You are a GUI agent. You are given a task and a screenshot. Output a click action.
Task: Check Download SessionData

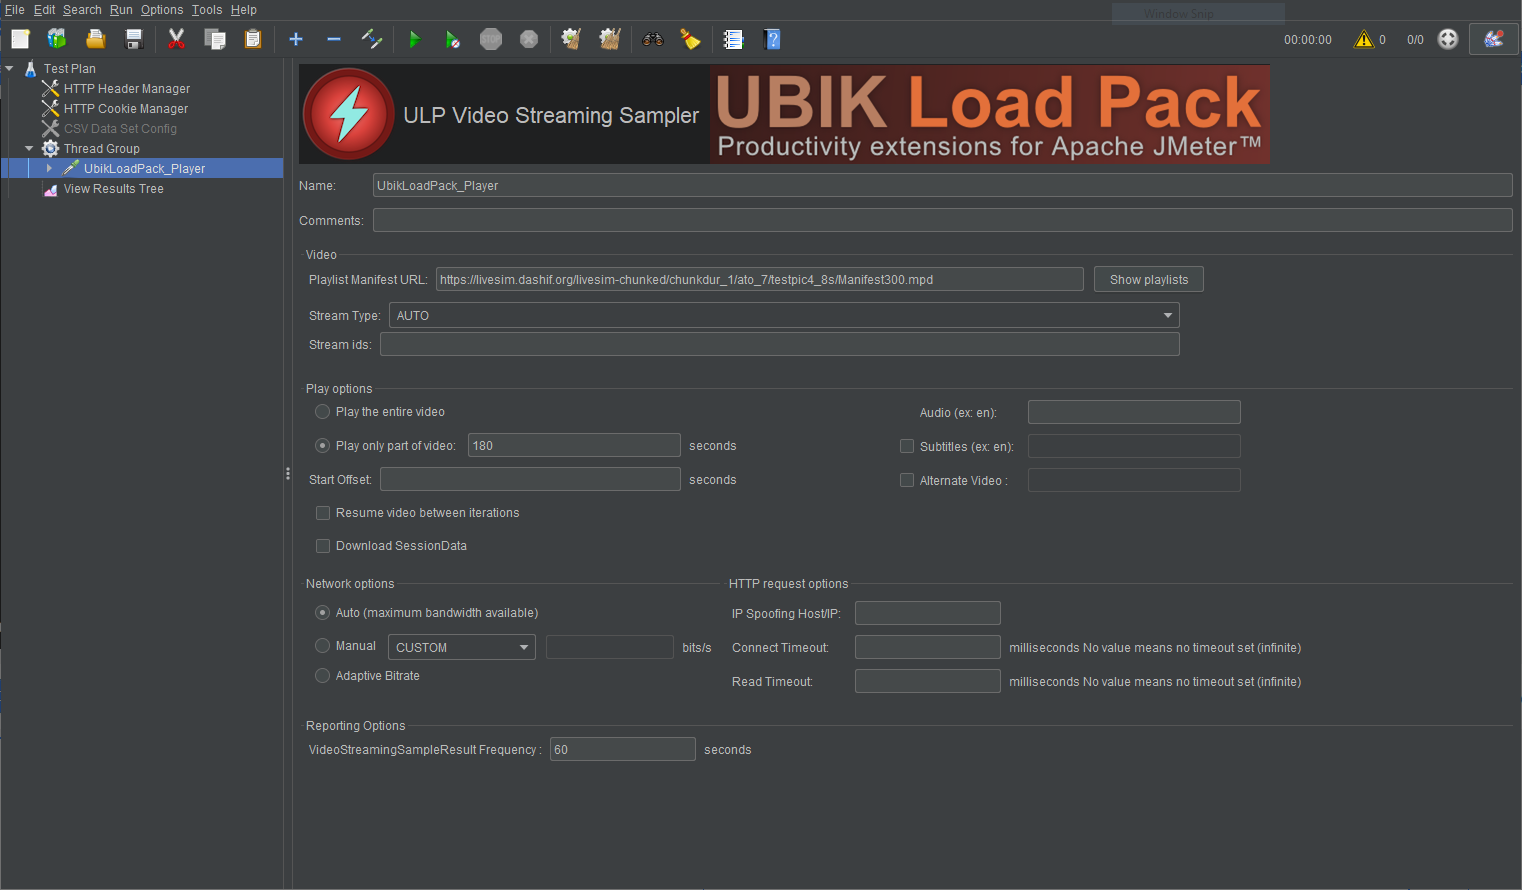(323, 546)
